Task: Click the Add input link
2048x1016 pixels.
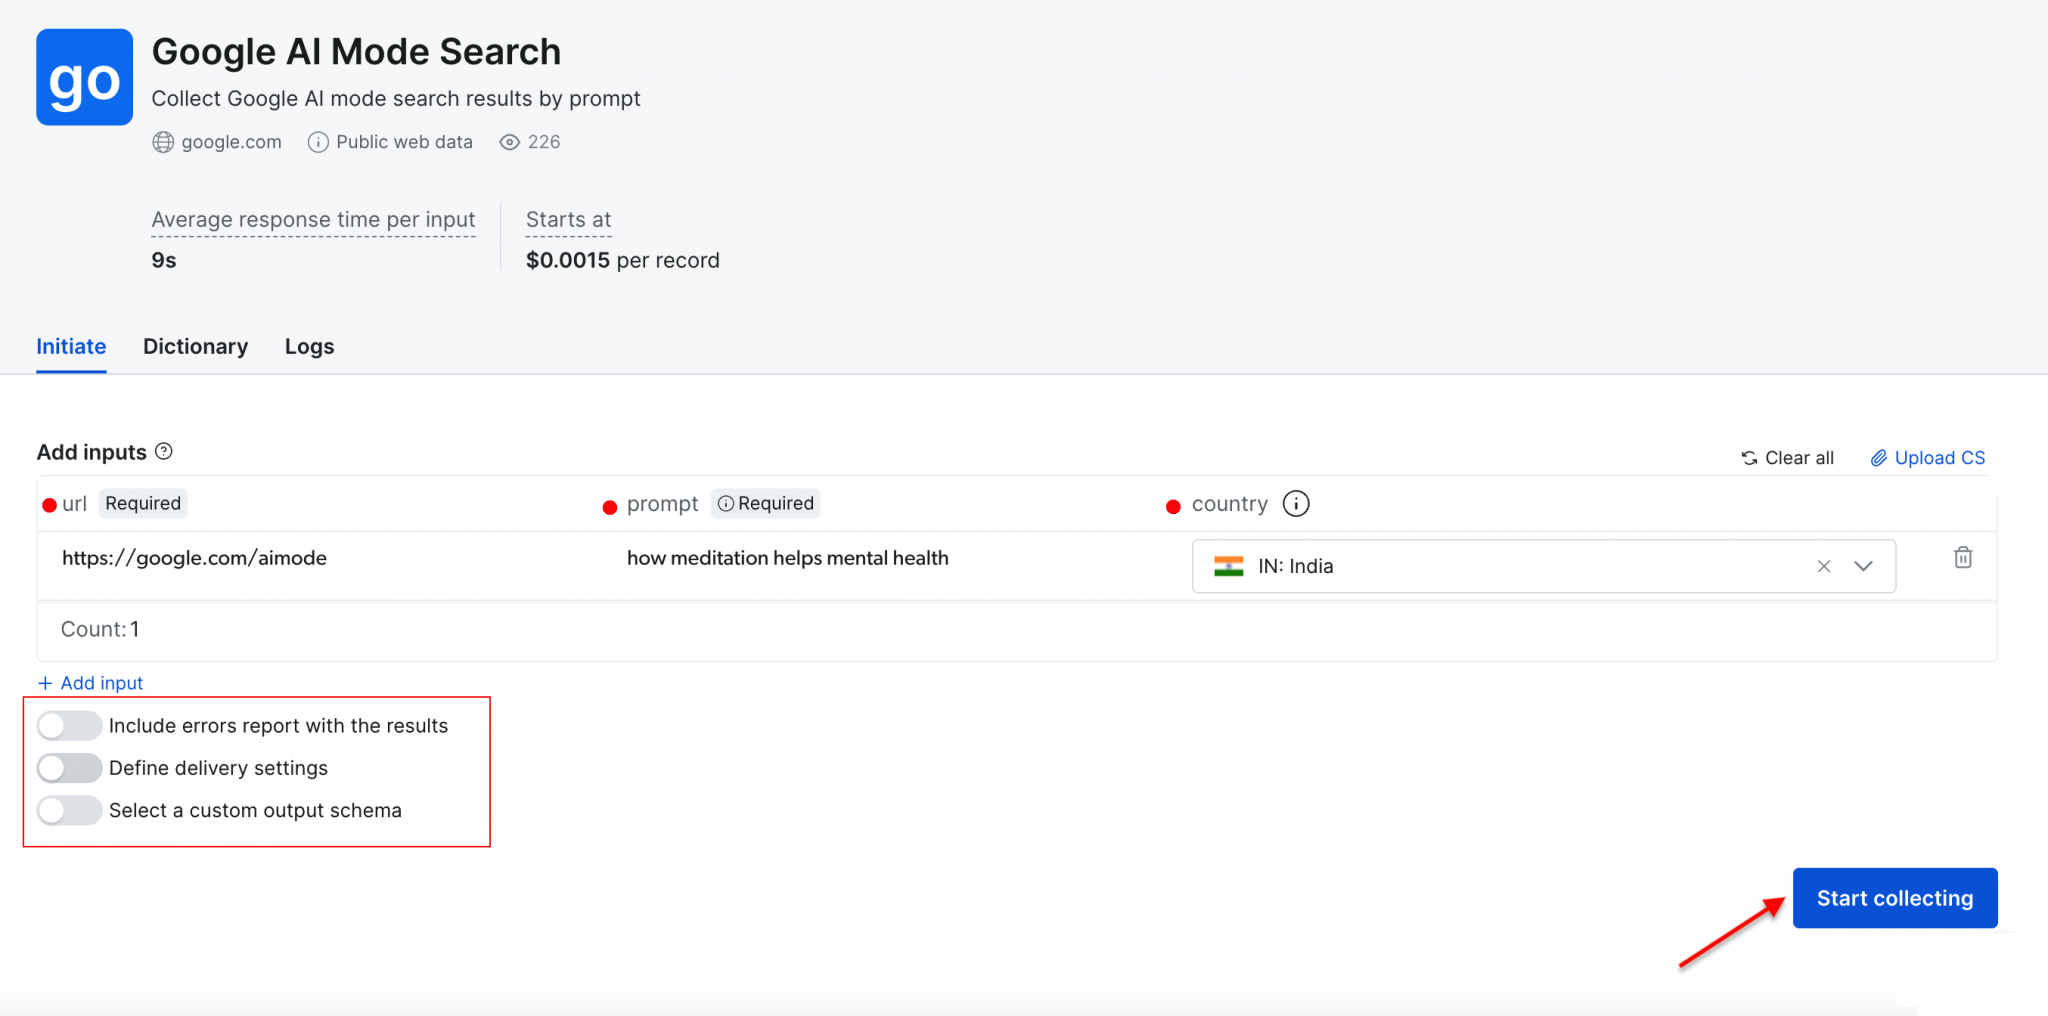Action: (90, 682)
